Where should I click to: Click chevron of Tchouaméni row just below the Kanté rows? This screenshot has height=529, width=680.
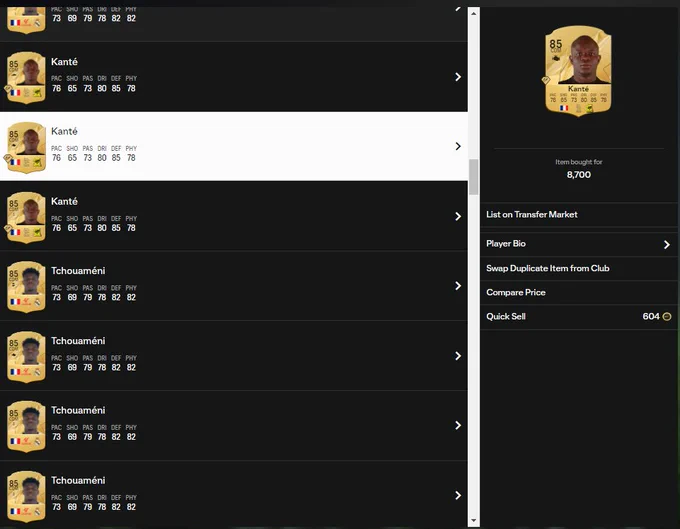click(x=458, y=286)
